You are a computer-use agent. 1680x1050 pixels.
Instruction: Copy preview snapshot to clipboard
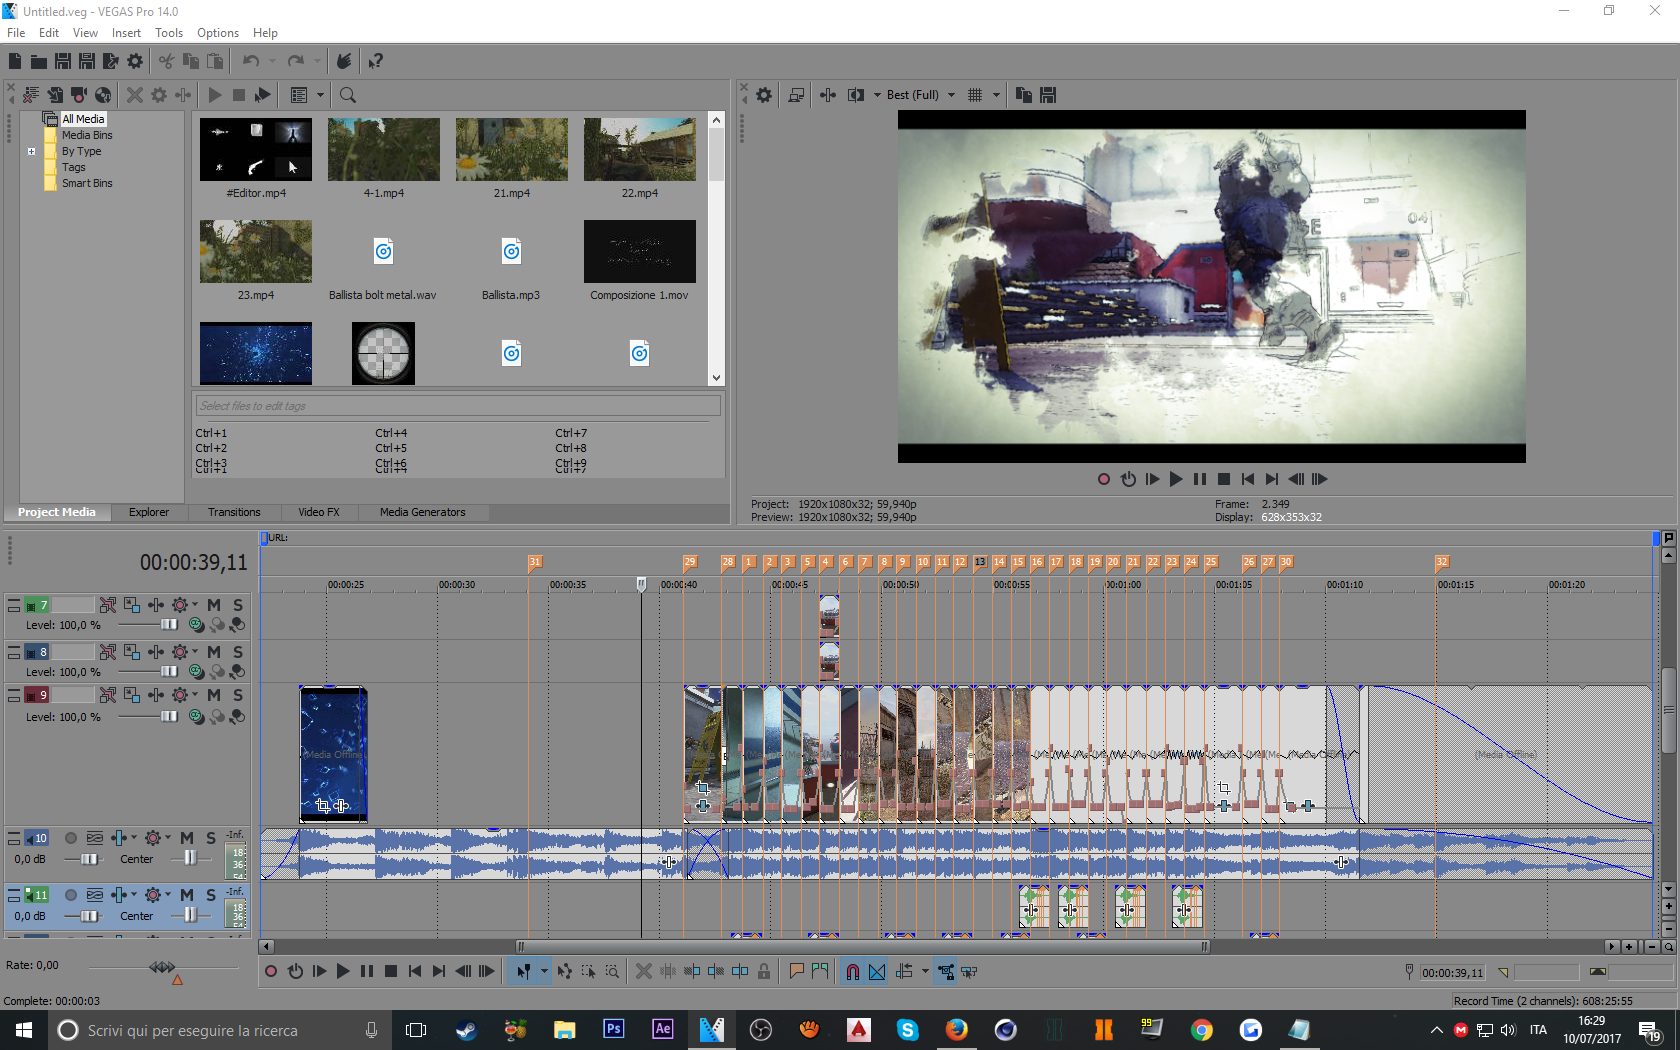click(x=1024, y=95)
